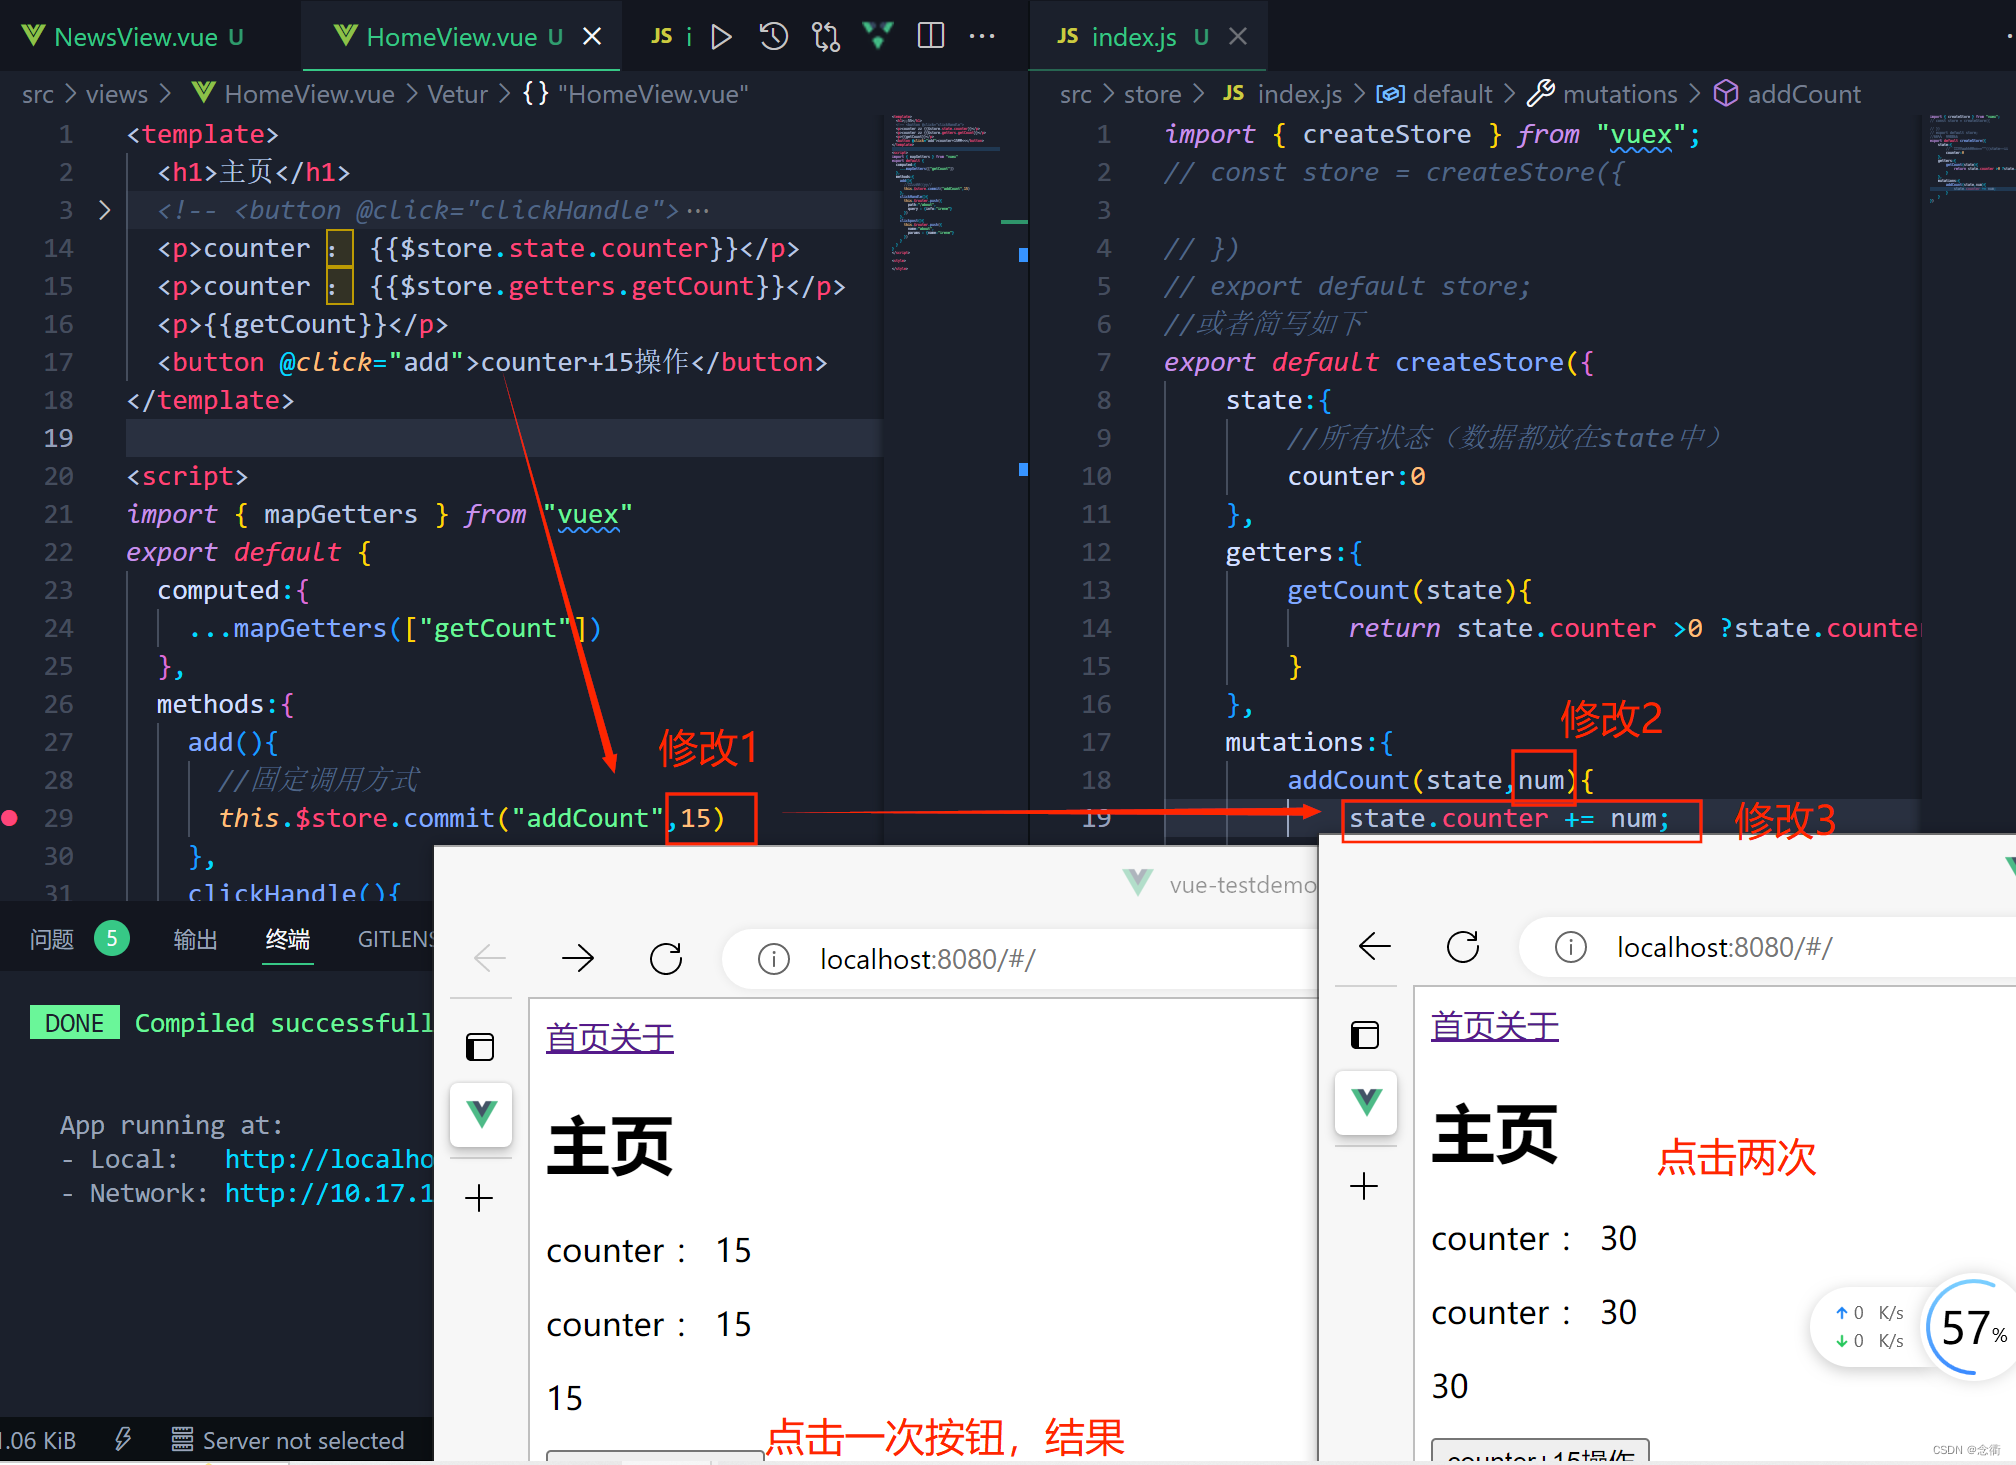Click the Vetur icon in the editor toolbar
The height and width of the screenshot is (1465, 2016).
[x=878, y=36]
